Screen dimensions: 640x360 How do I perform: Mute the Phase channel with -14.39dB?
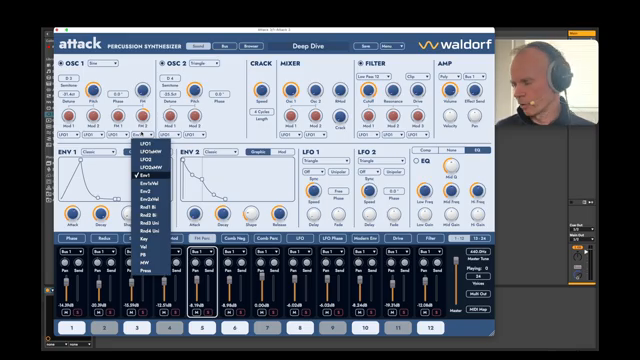point(66,312)
